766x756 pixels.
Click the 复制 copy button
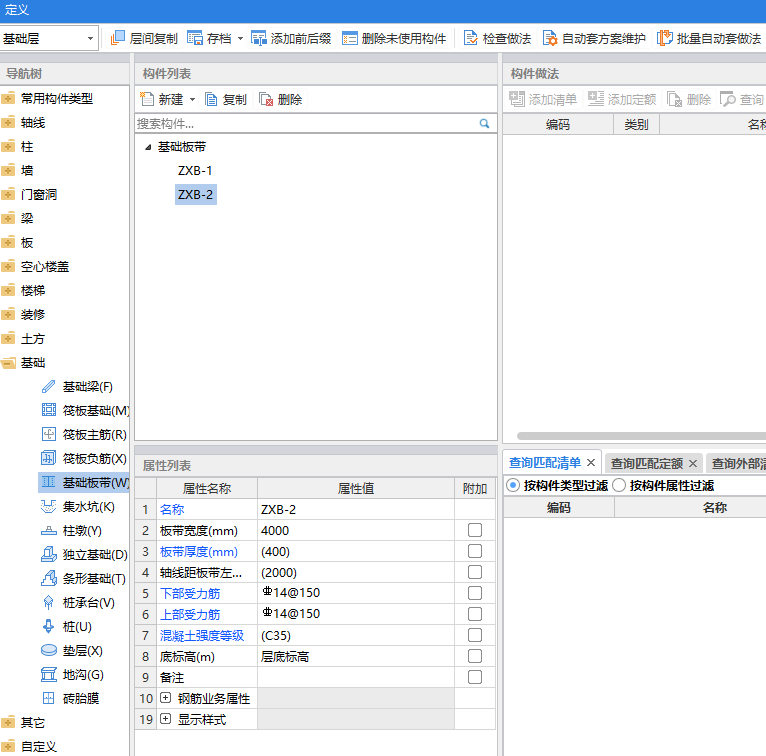(x=226, y=100)
